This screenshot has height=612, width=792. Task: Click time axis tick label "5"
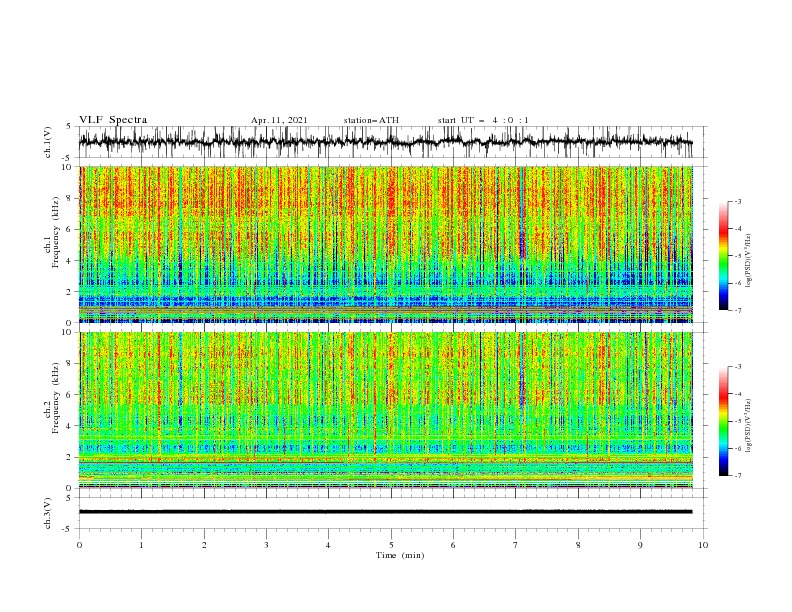(x=391, y=545)
